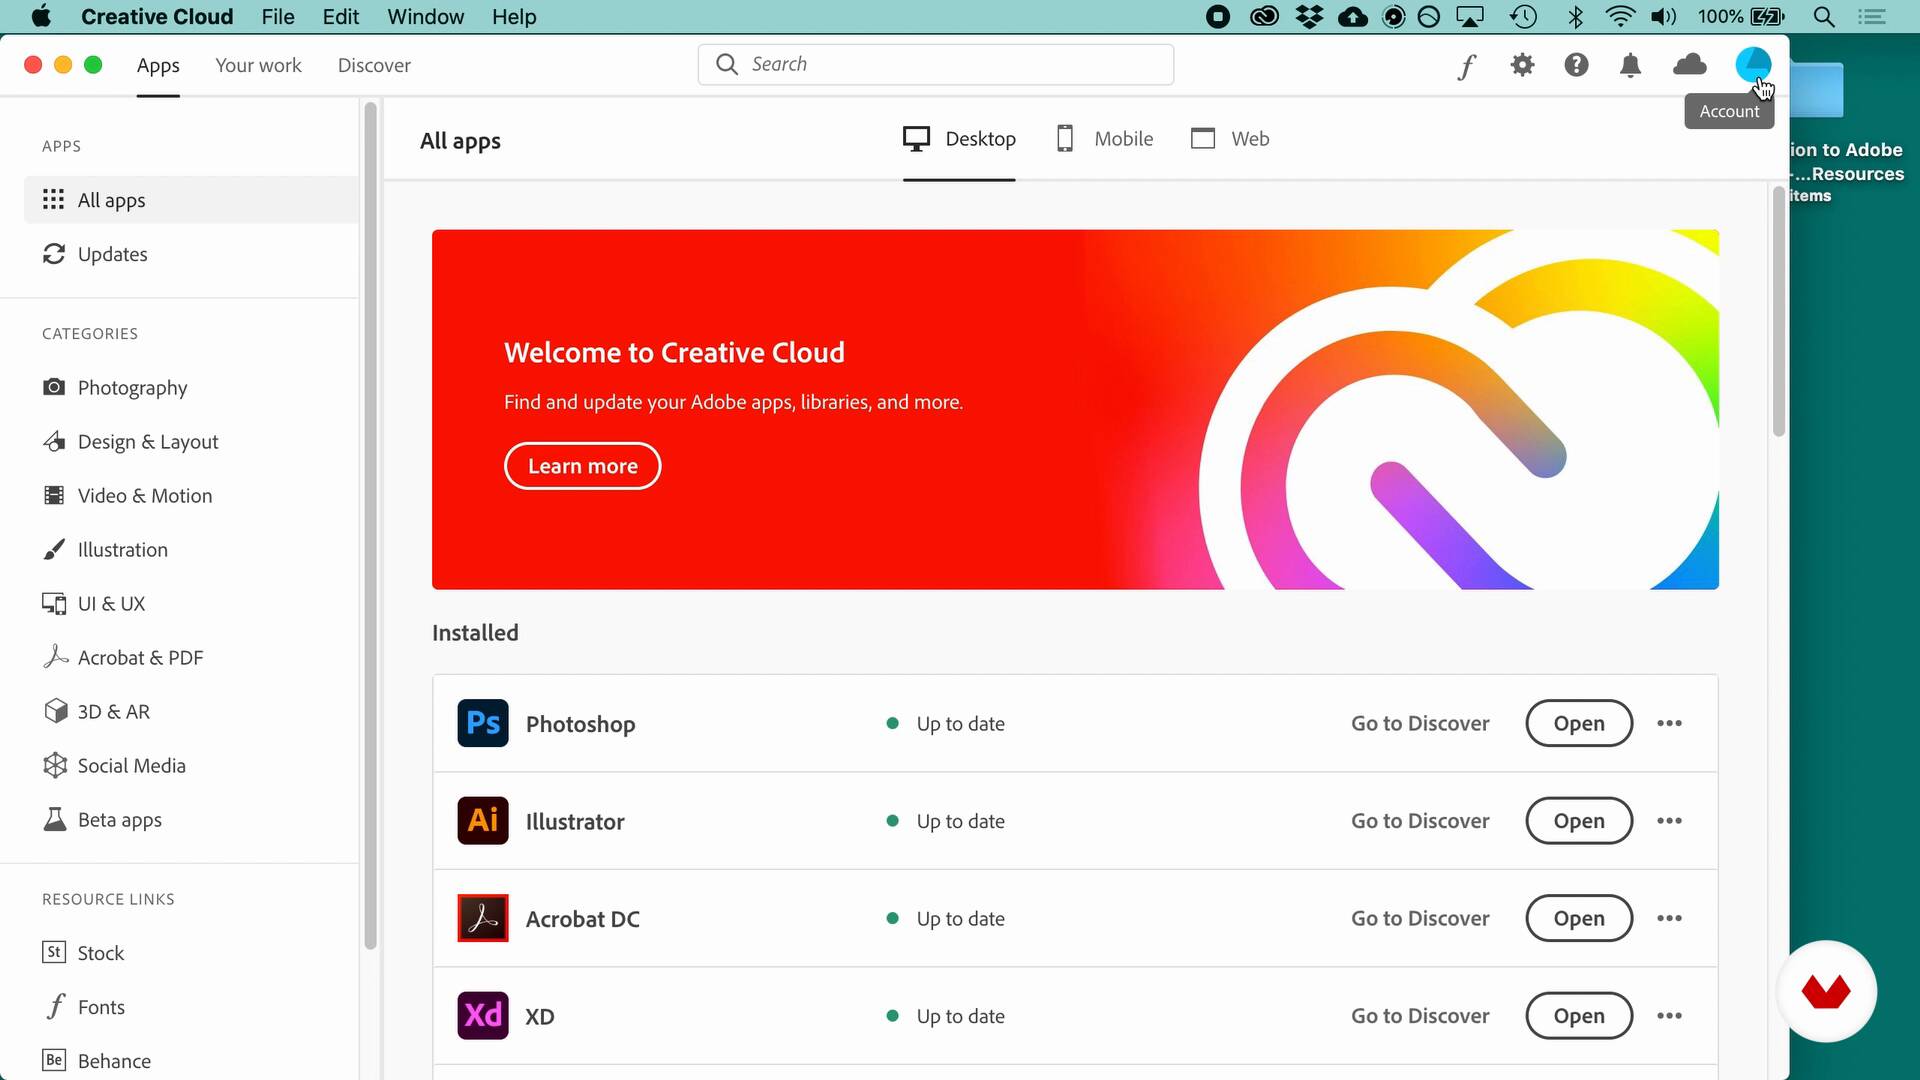Click Go to Discover for Illustrator
The width and height of the screenshot is (1920, 1080).
pos(1420,821)
